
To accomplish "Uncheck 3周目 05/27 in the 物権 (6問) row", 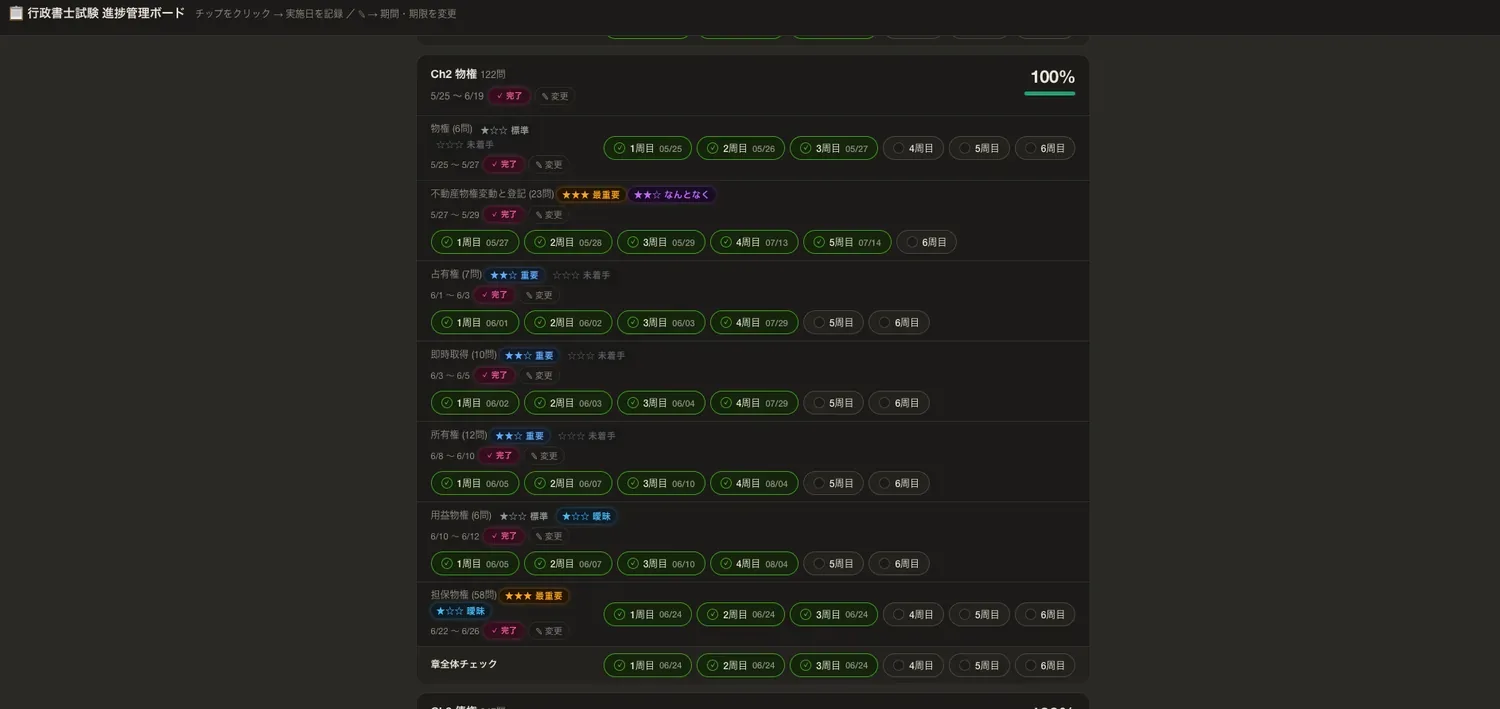I will click(833, 148).
